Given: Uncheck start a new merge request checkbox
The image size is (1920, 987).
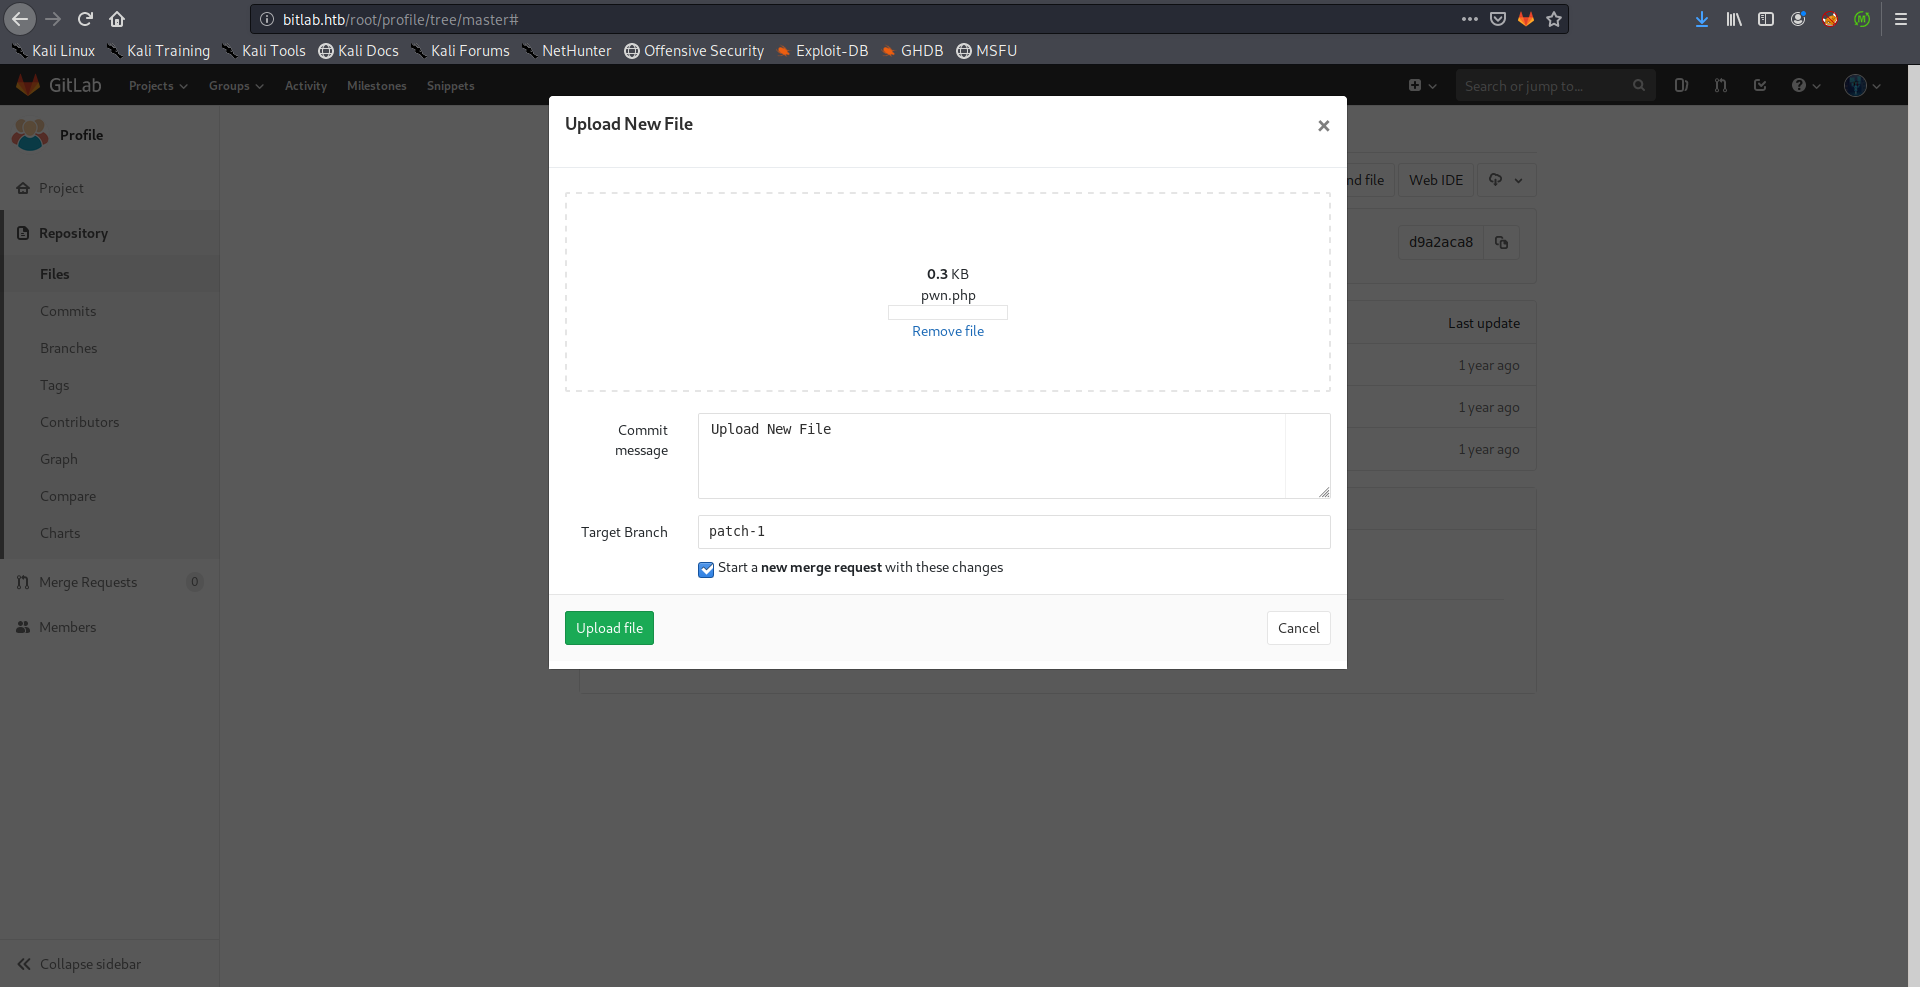Looking at the screenshot, I should (x=706, y=569).
